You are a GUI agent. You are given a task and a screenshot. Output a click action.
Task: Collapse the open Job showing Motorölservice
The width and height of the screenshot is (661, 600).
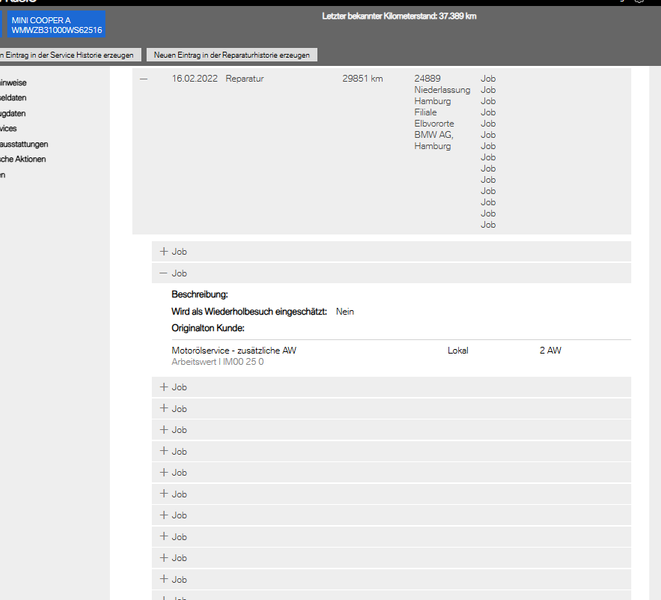pos(164,273)
